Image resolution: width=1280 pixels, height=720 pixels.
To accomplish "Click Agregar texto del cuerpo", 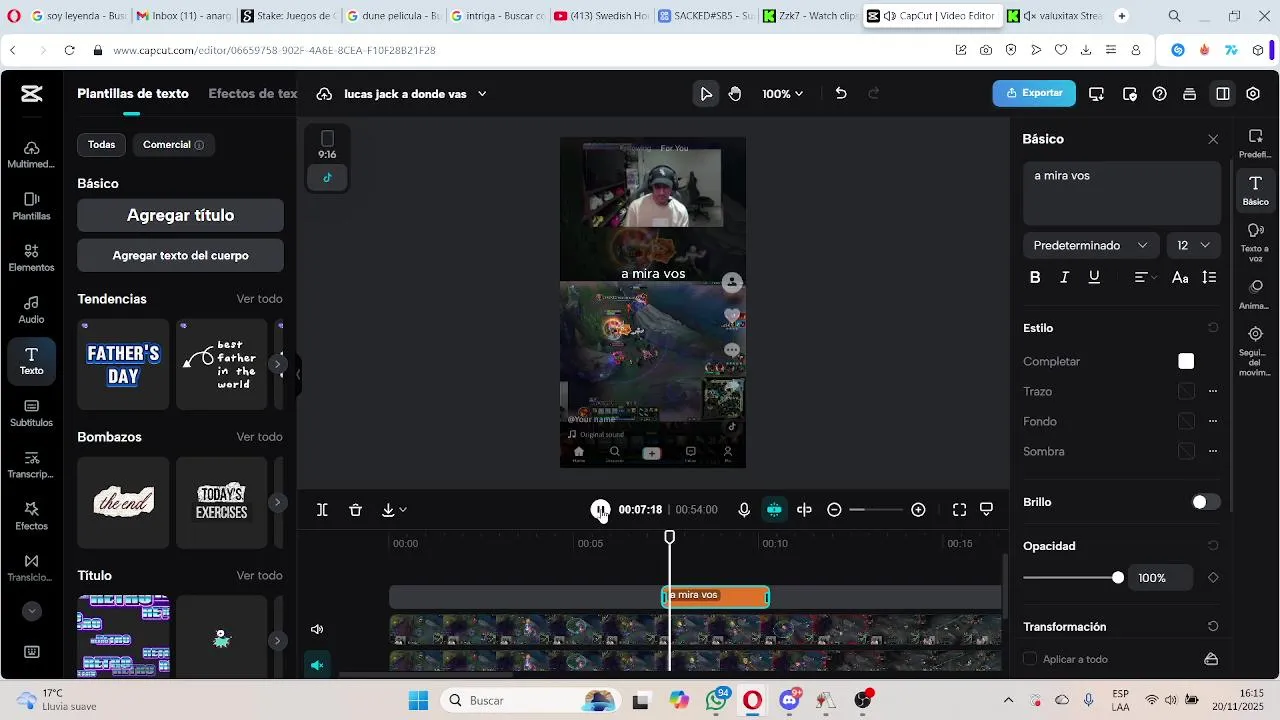I will coord(180,255).
